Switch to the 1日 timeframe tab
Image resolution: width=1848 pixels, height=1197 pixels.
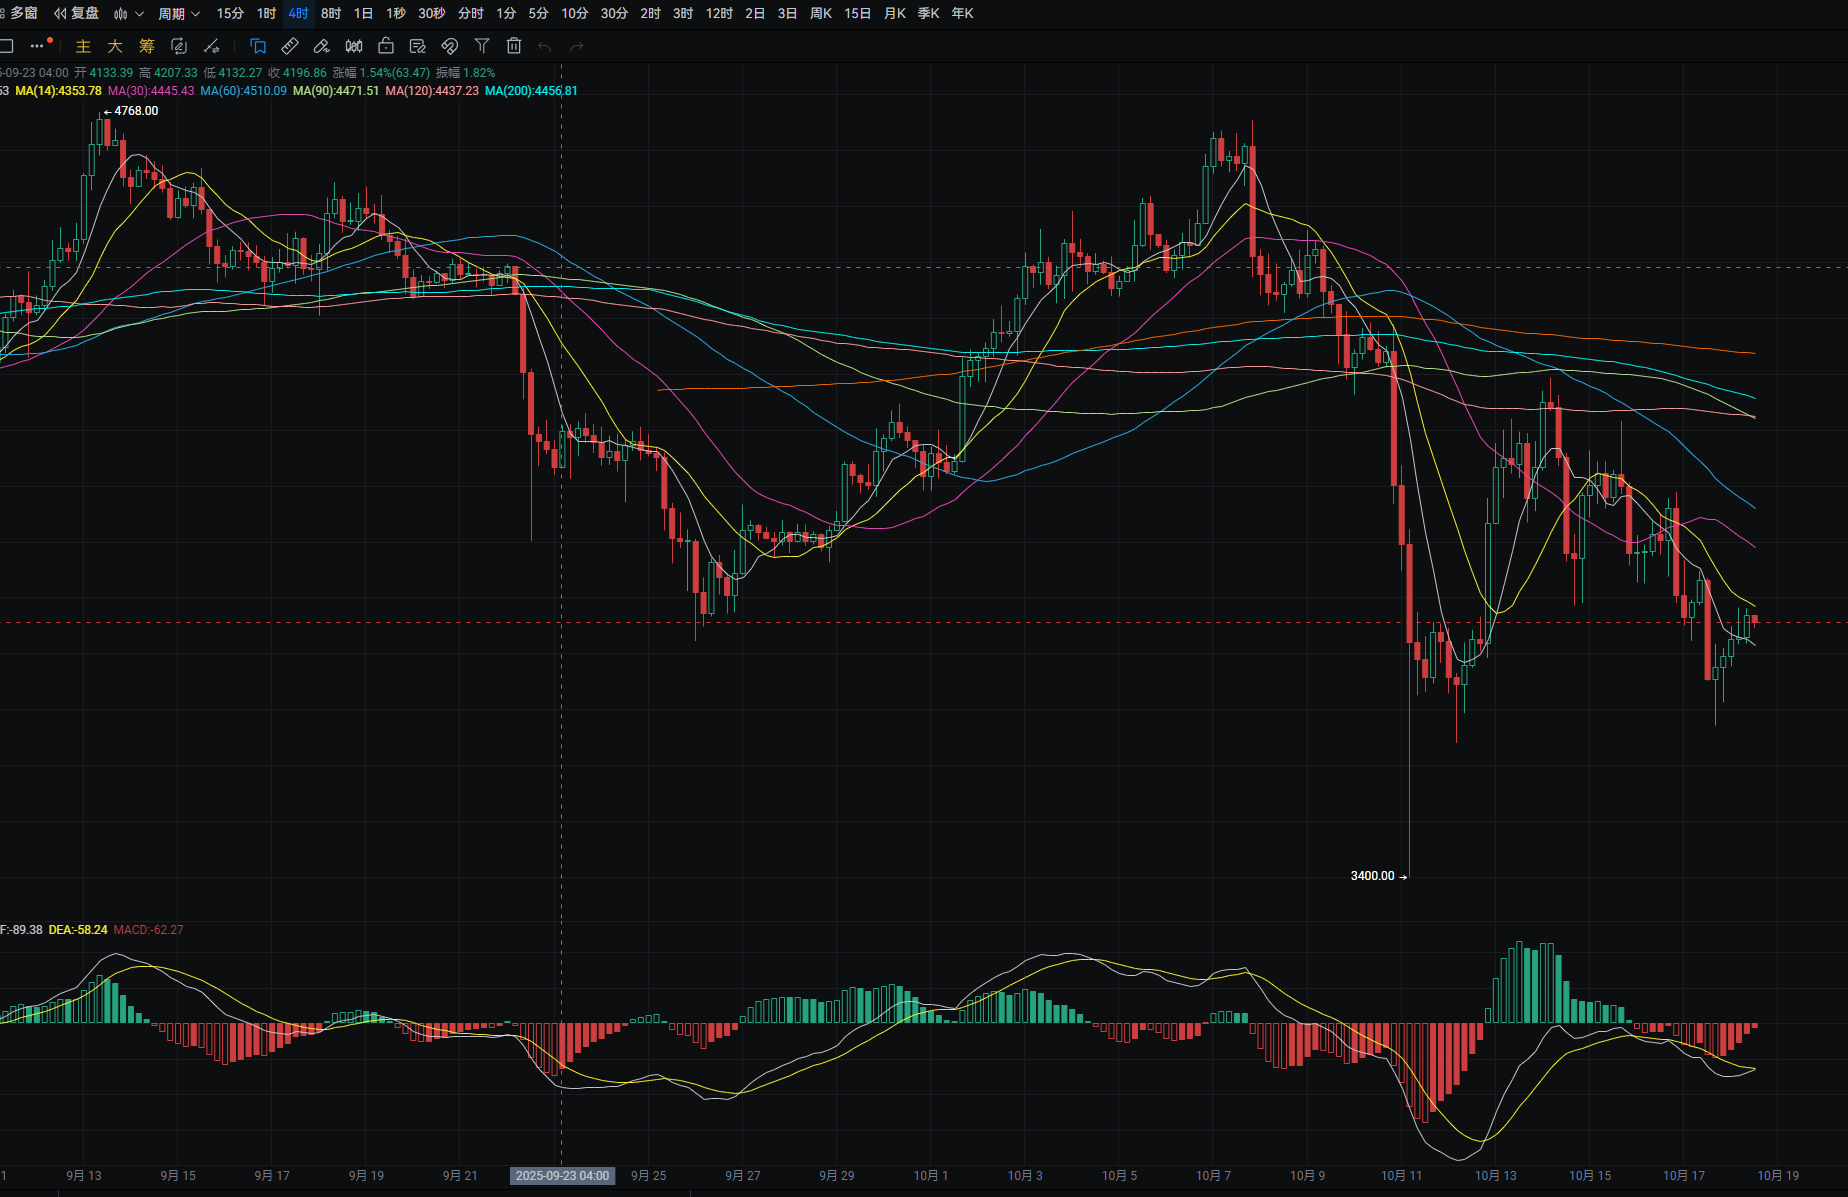point(363,13)
